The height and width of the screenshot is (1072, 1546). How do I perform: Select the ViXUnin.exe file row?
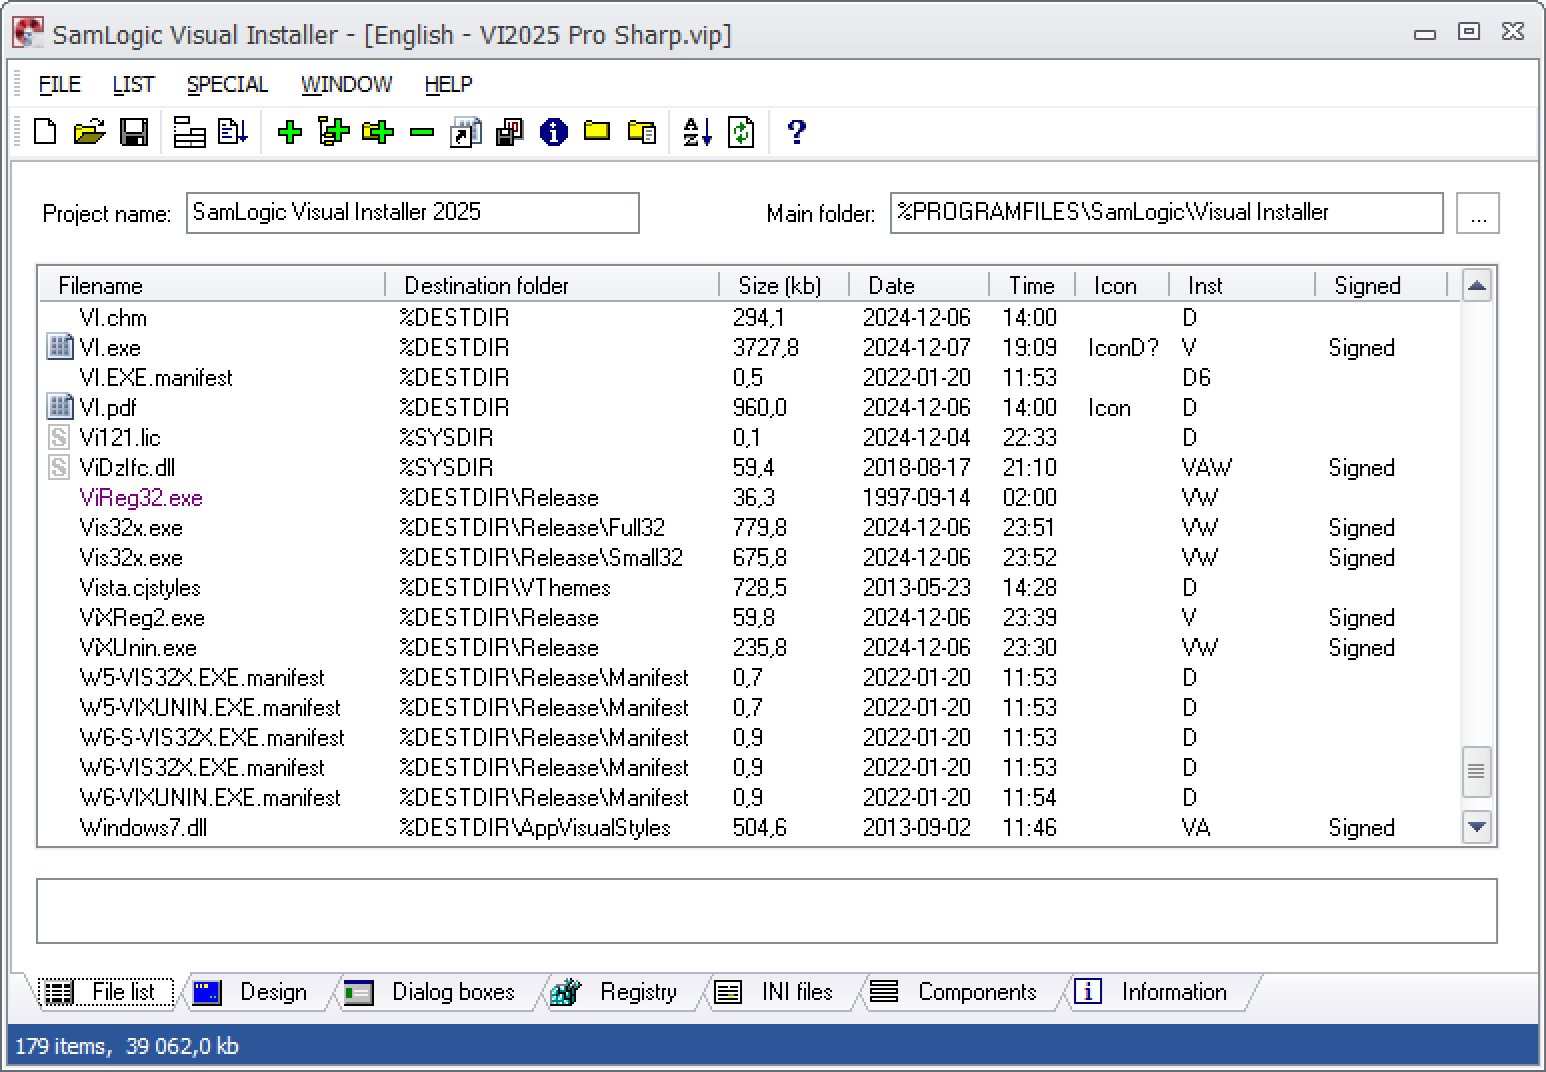(750, 647)
